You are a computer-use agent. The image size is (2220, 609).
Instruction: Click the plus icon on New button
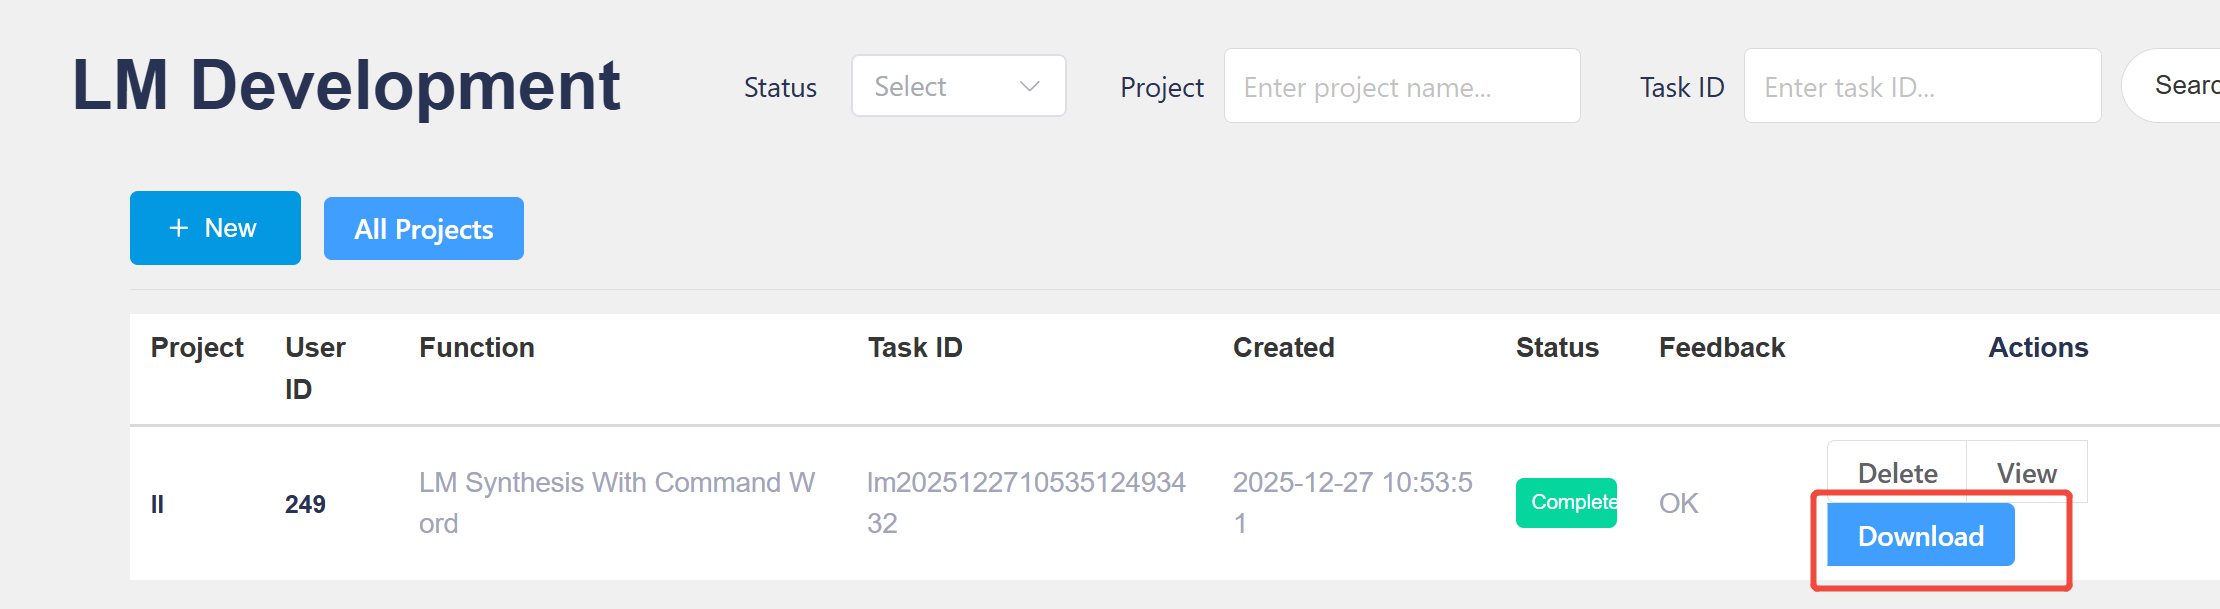178,228
